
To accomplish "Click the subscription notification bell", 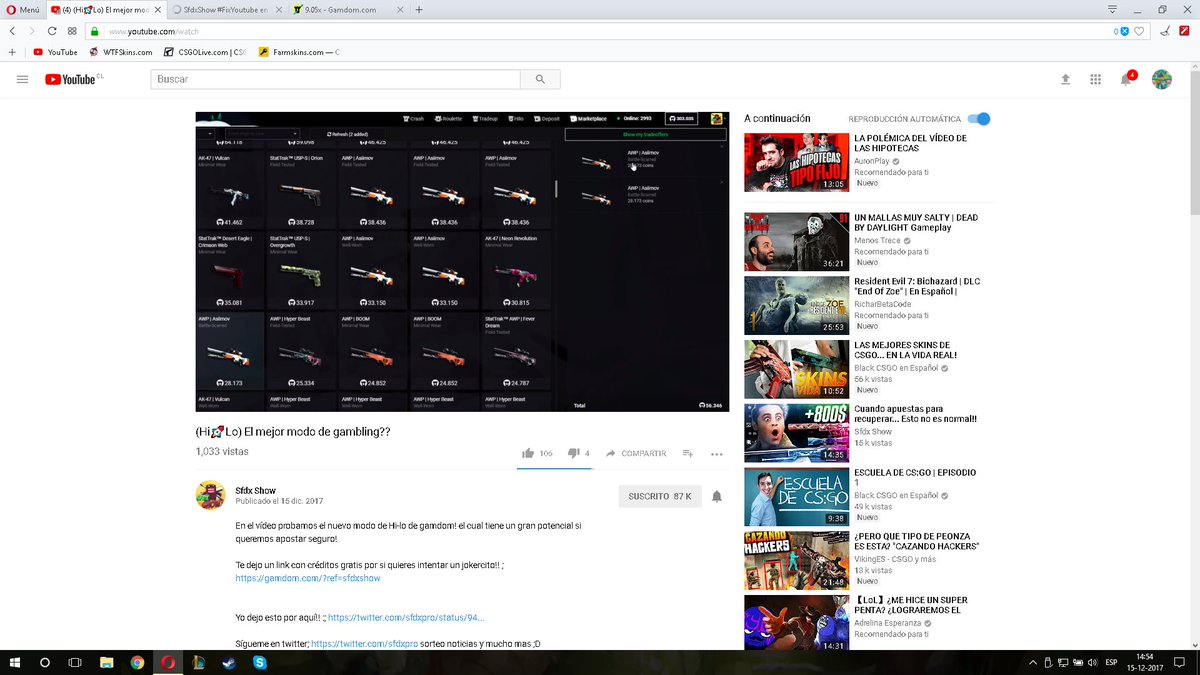I will coord(716,496).
